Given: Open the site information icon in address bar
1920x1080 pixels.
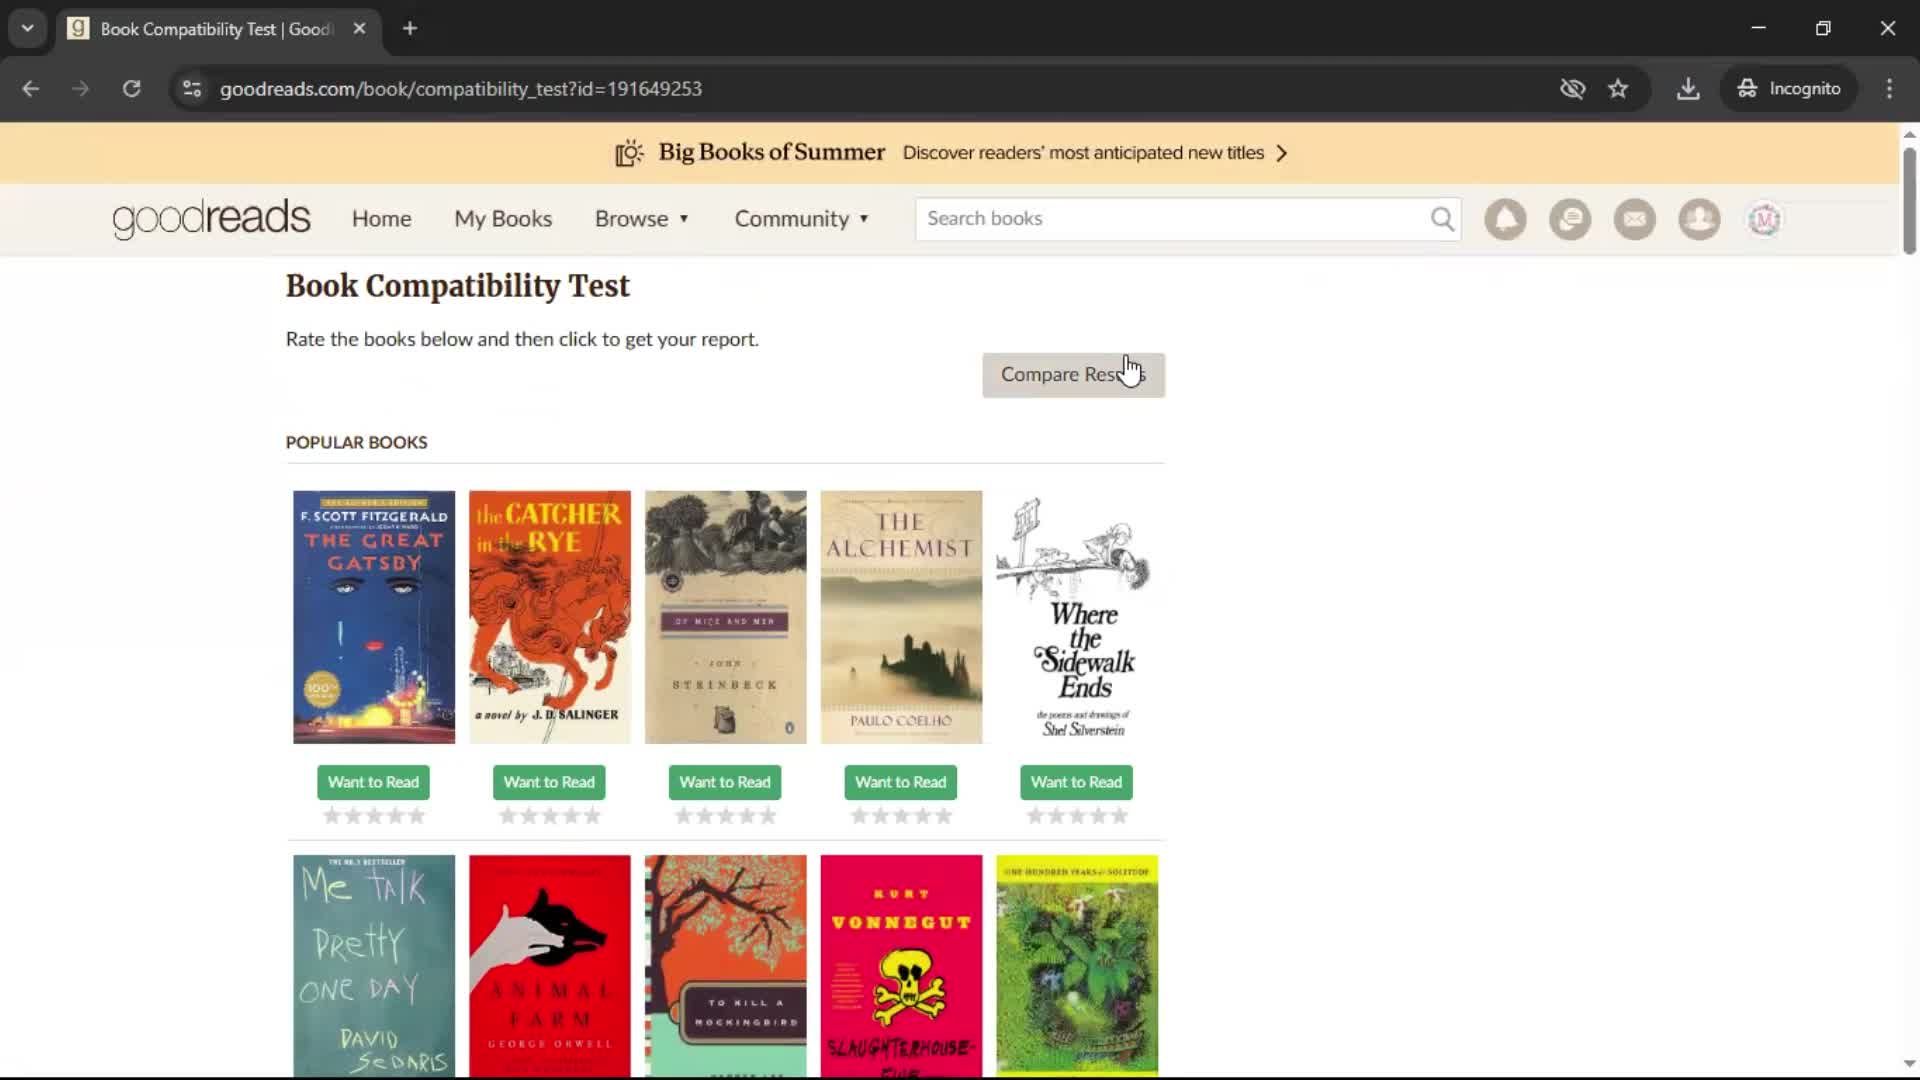Looking at the screenshot, I should (192, 89).
